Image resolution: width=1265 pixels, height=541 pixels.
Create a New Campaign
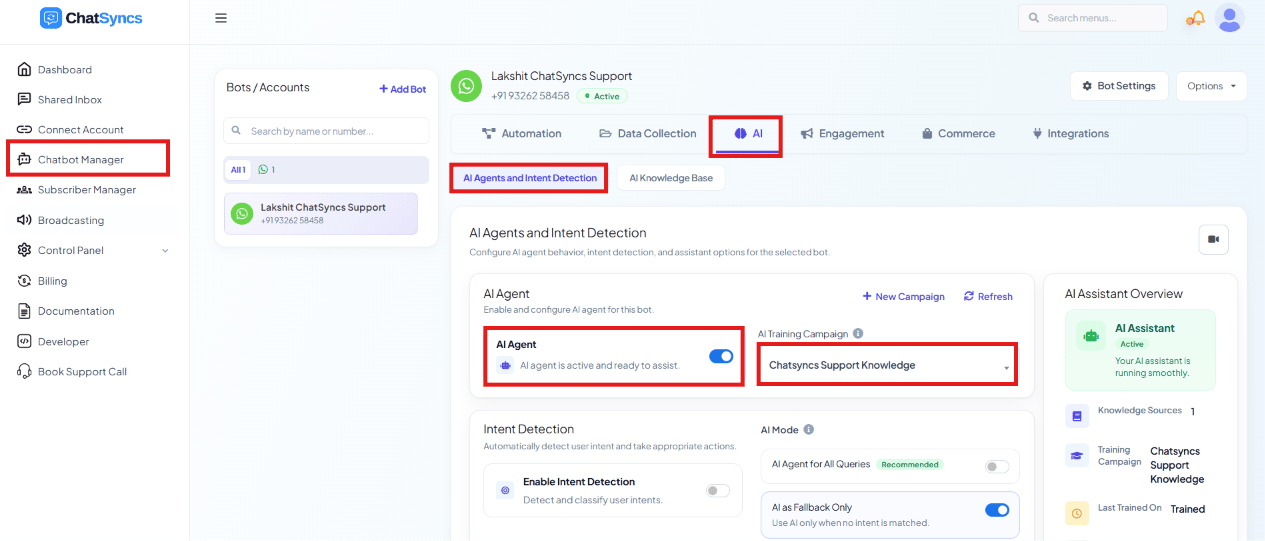pos(903,296)
